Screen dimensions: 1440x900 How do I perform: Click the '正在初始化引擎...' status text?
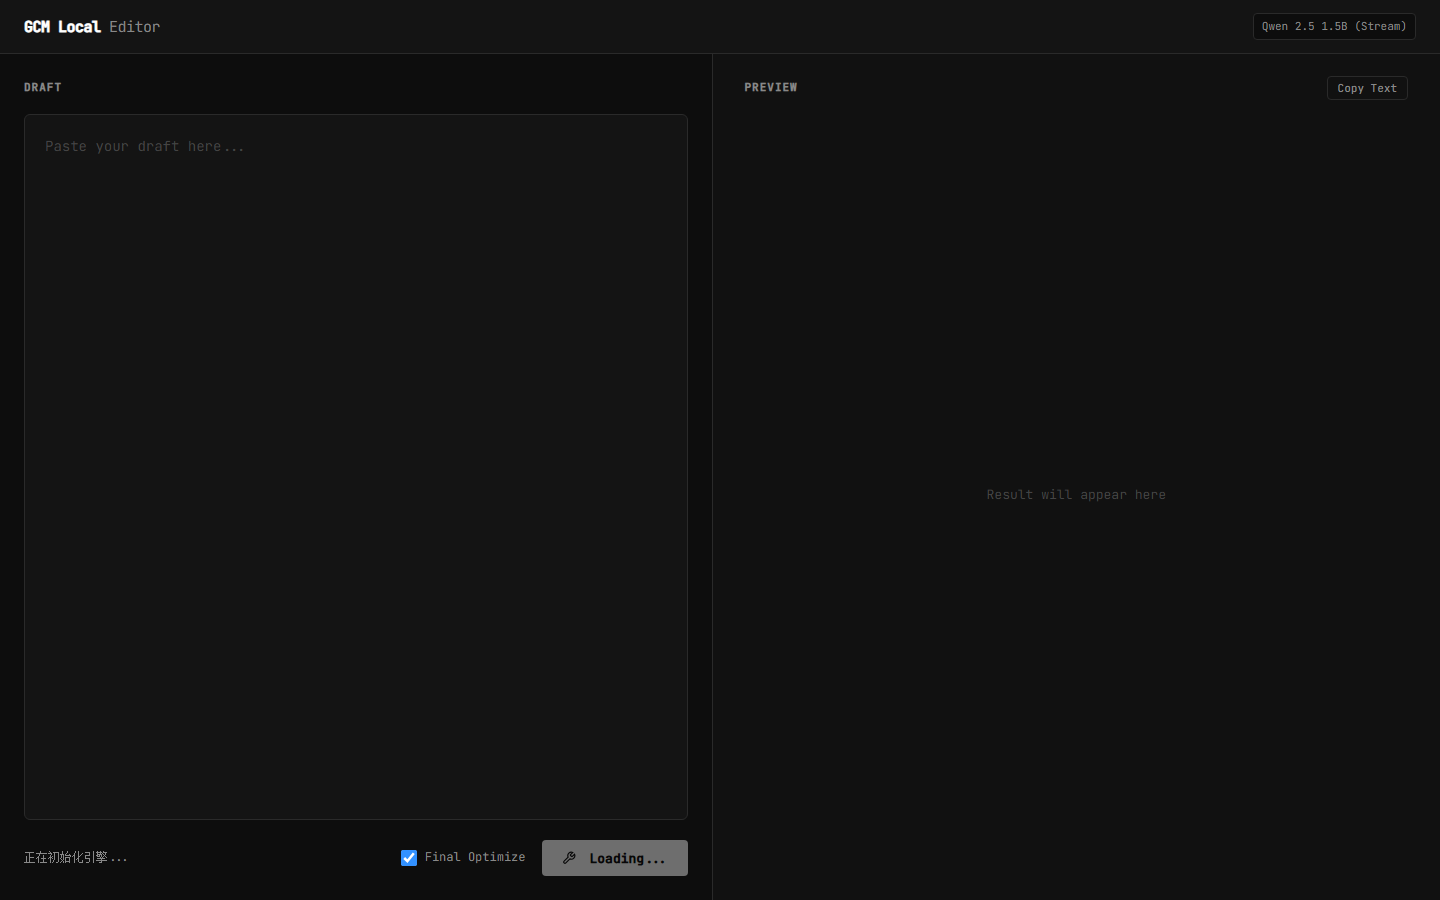76,857
